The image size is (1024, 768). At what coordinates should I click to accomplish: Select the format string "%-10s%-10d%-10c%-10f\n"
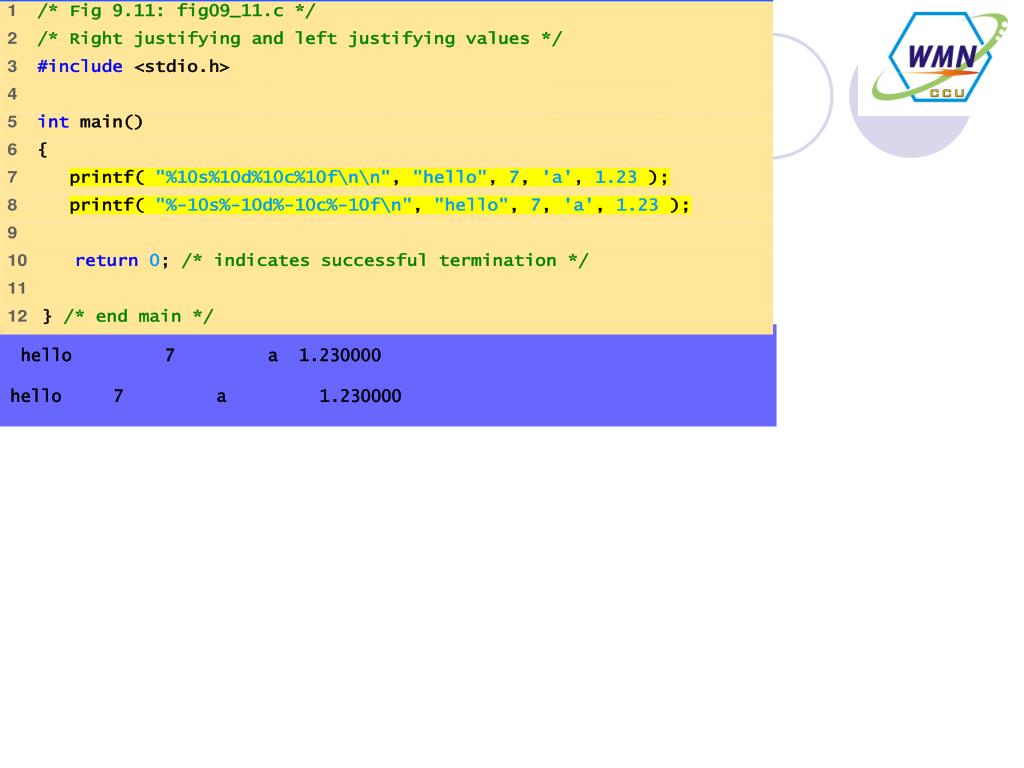coord(283,205)
